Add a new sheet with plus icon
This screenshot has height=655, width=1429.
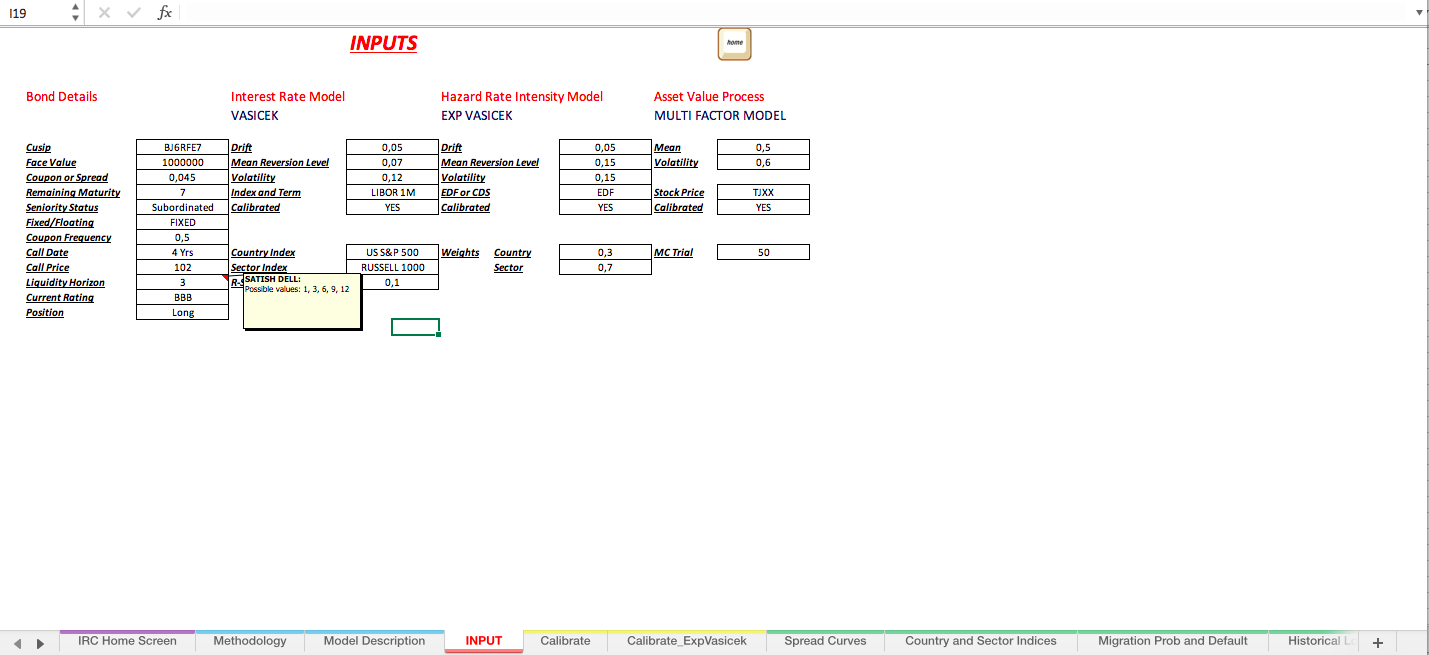(1377, 642)
